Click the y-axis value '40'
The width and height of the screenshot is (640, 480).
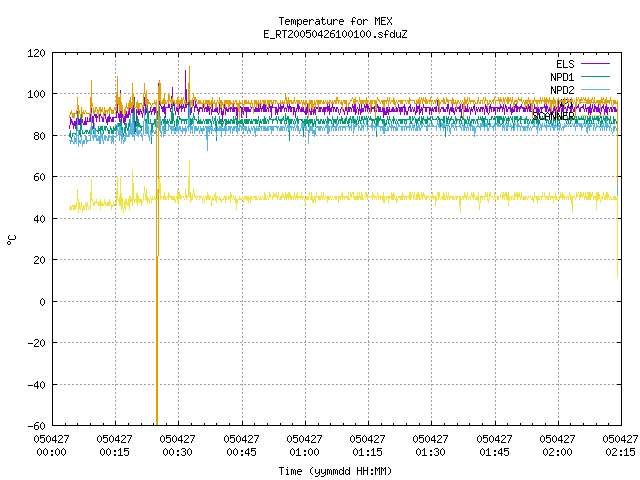pos(39,219)
